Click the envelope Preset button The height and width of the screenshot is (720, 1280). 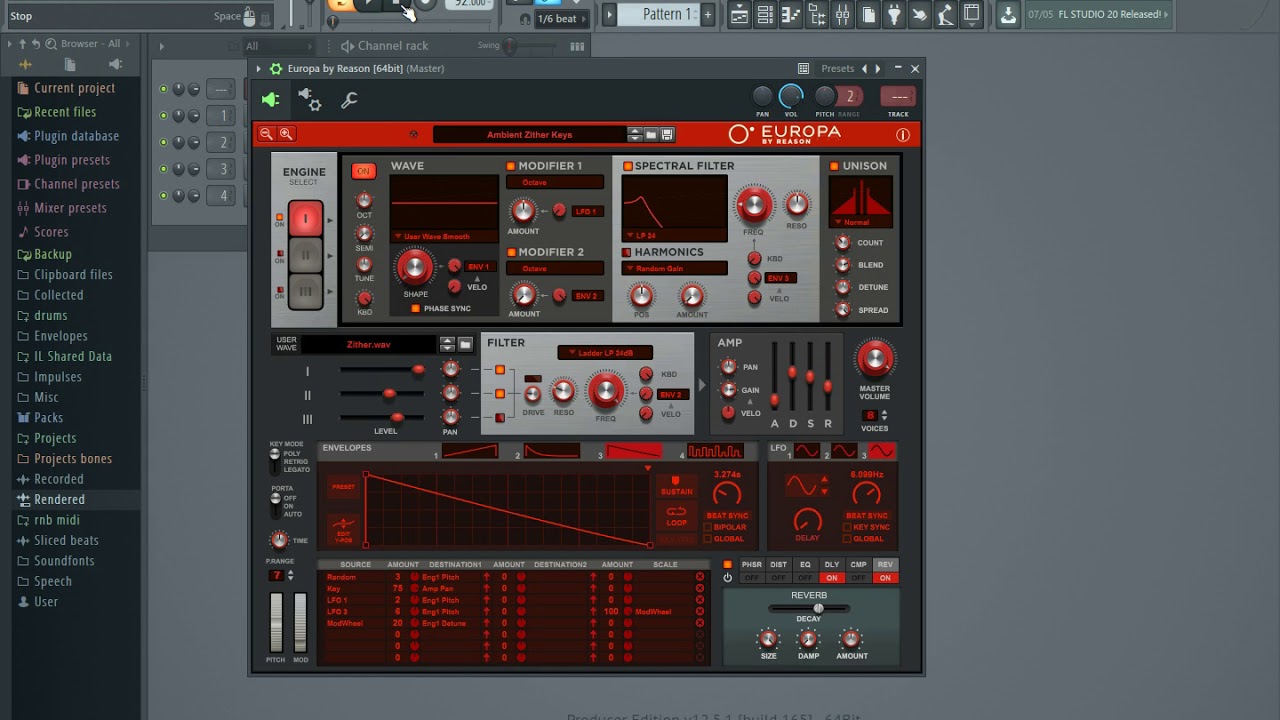343,487
